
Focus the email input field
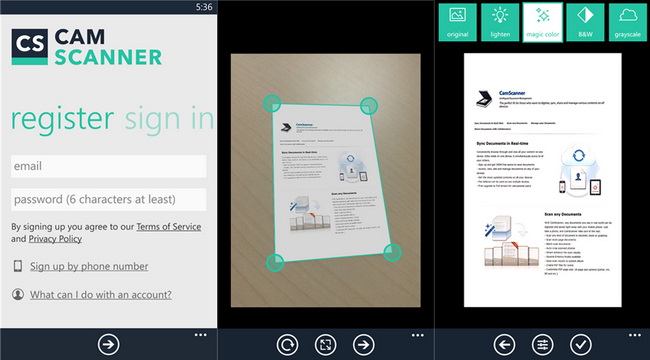(109, 166)
